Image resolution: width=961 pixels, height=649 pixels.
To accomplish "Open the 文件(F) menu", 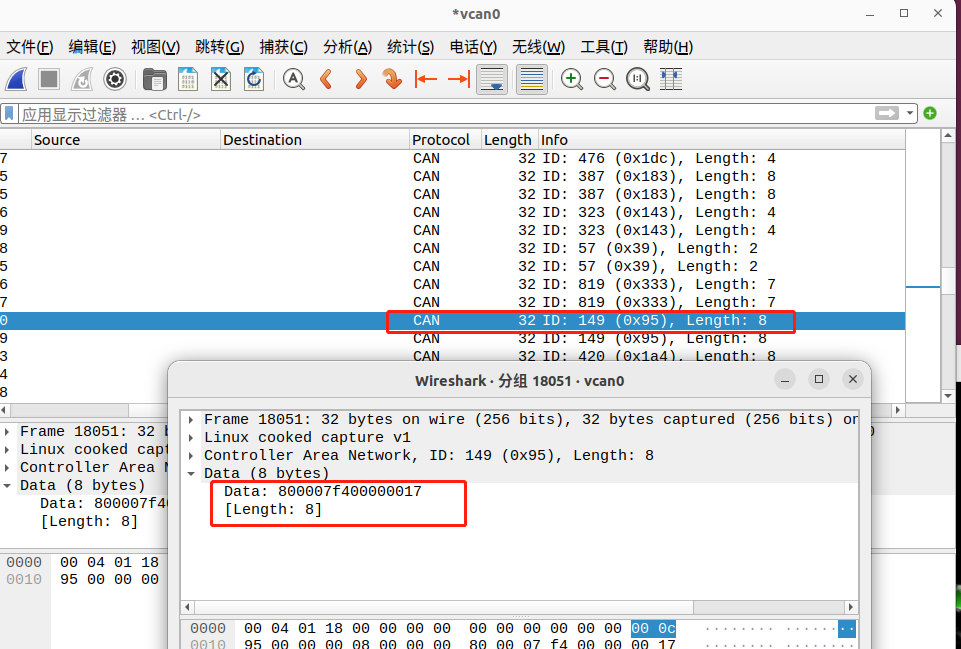I will (29, 47).
